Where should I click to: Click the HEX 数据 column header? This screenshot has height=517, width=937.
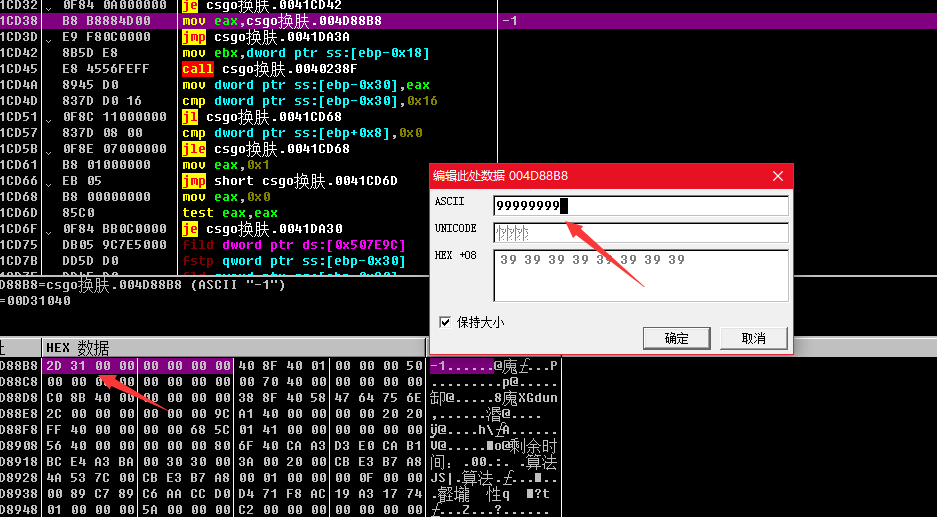pyautogui.click(x=234, y=348)
